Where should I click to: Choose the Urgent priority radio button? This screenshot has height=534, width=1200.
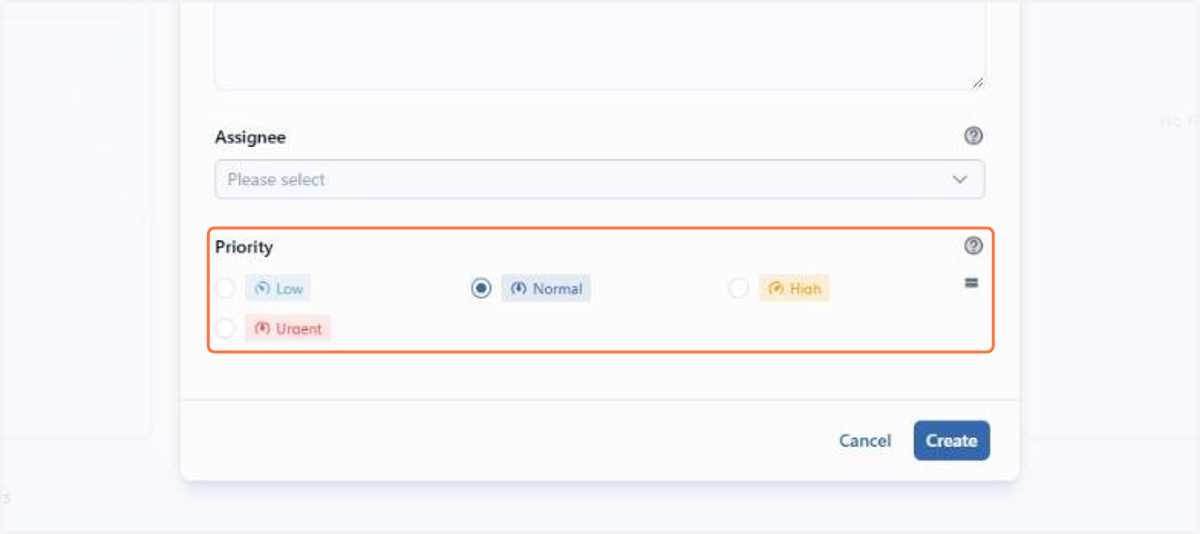[x=226, y=328]
